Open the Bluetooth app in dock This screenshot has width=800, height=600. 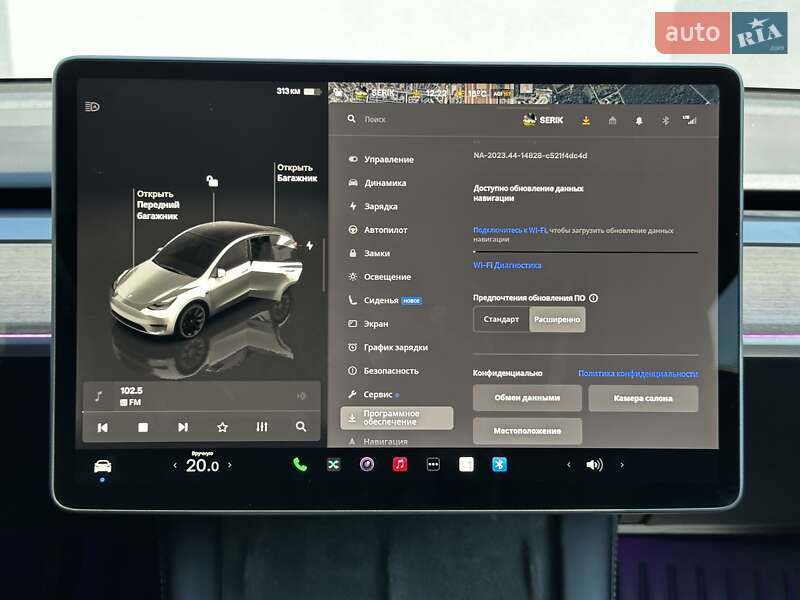click(499, 464)
